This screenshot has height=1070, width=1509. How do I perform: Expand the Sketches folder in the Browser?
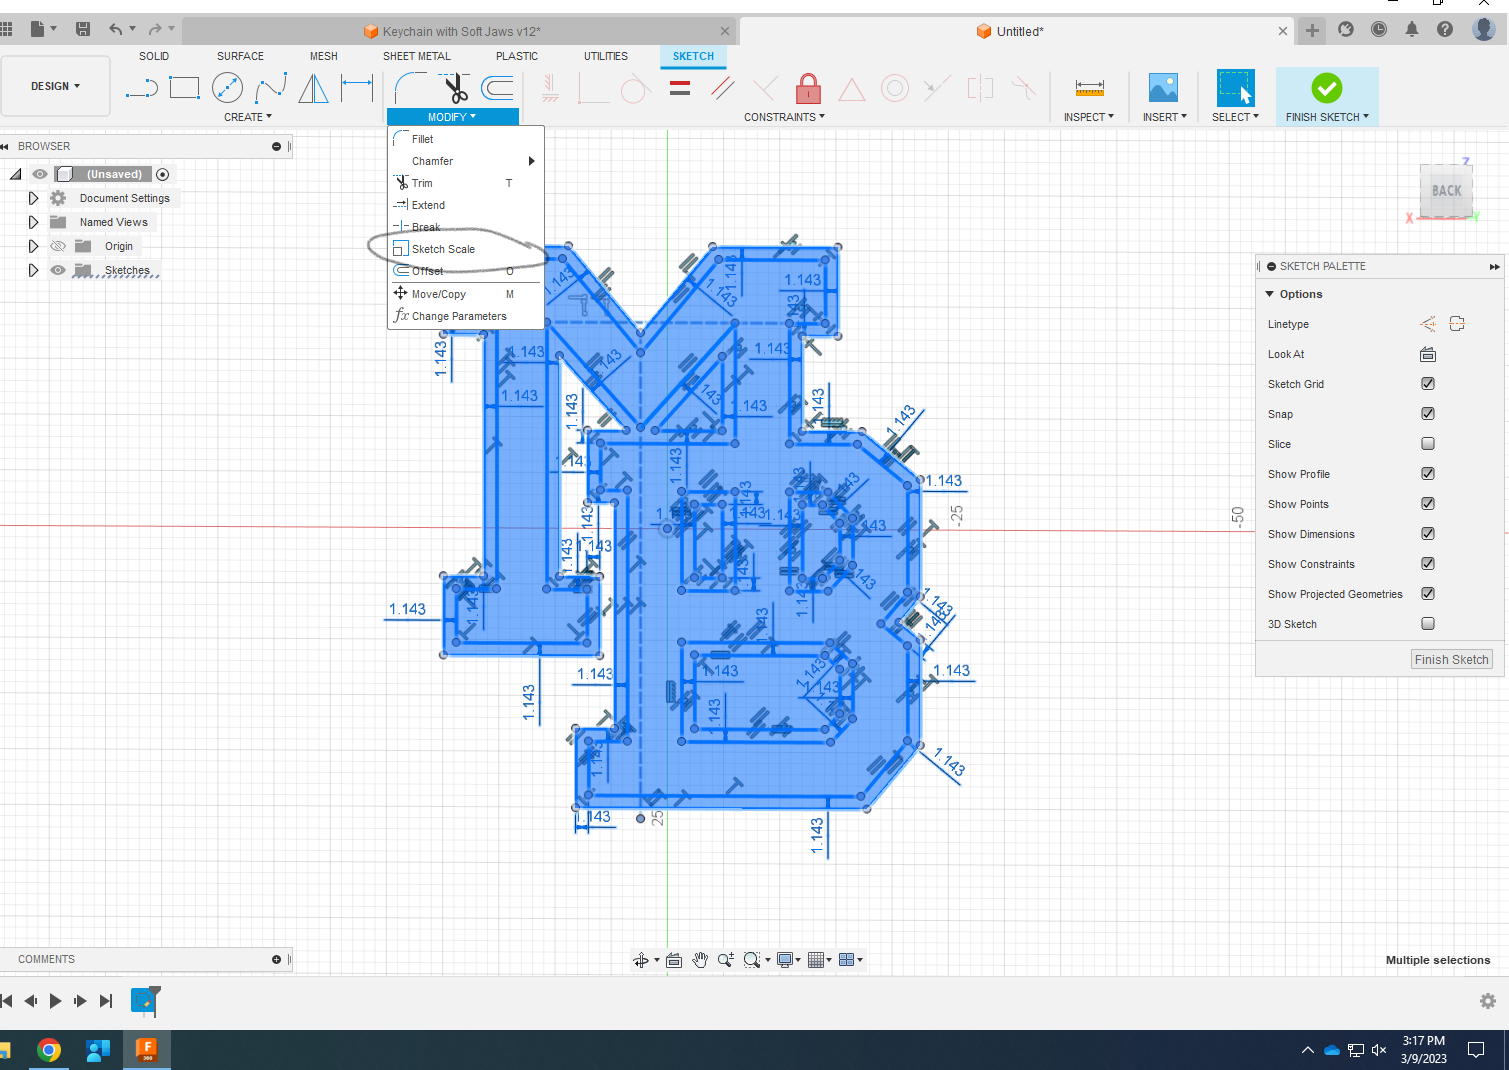[x=33, y=269]
